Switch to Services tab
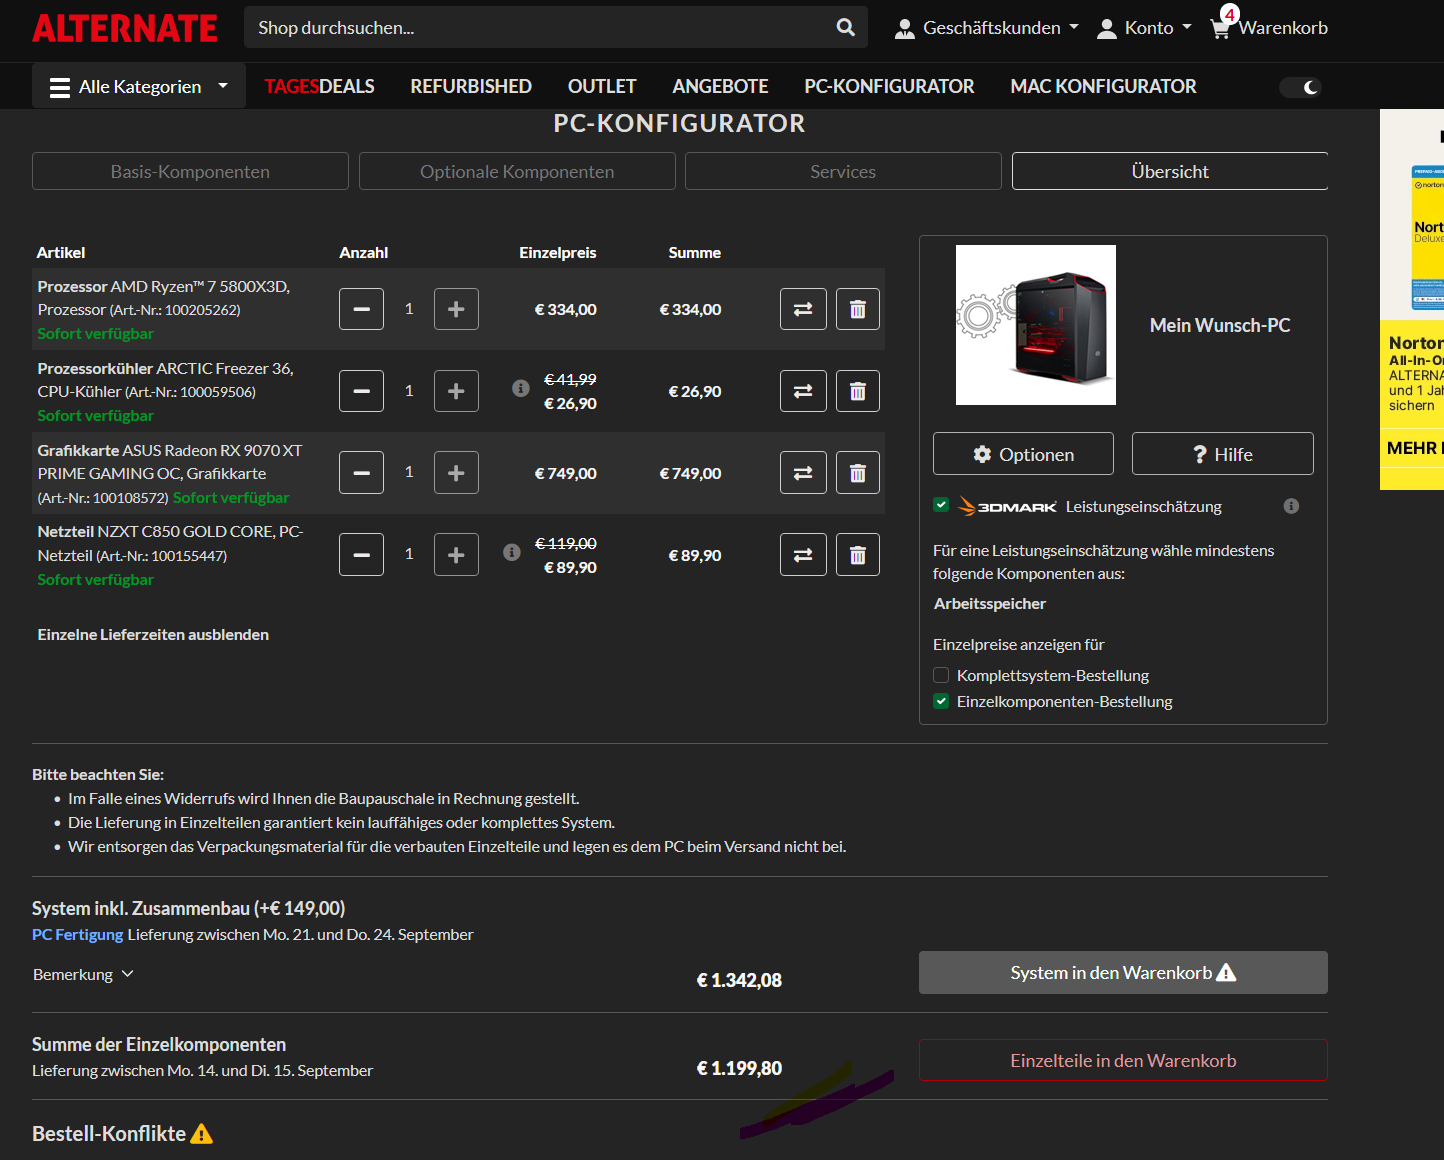The width and height of the screenshot is (1444, 1160). coord(843,171)
